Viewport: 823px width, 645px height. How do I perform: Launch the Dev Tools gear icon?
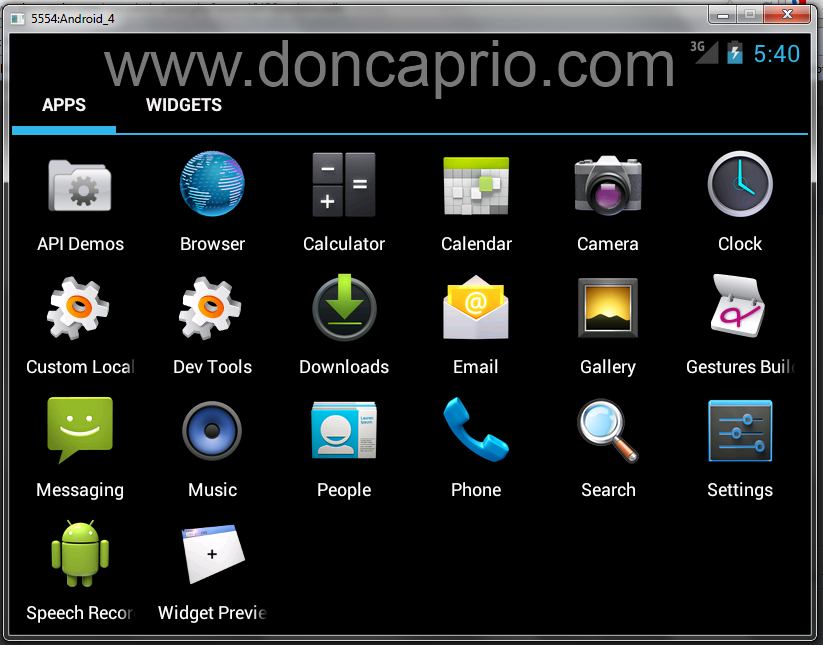click(x=210, y=308)
